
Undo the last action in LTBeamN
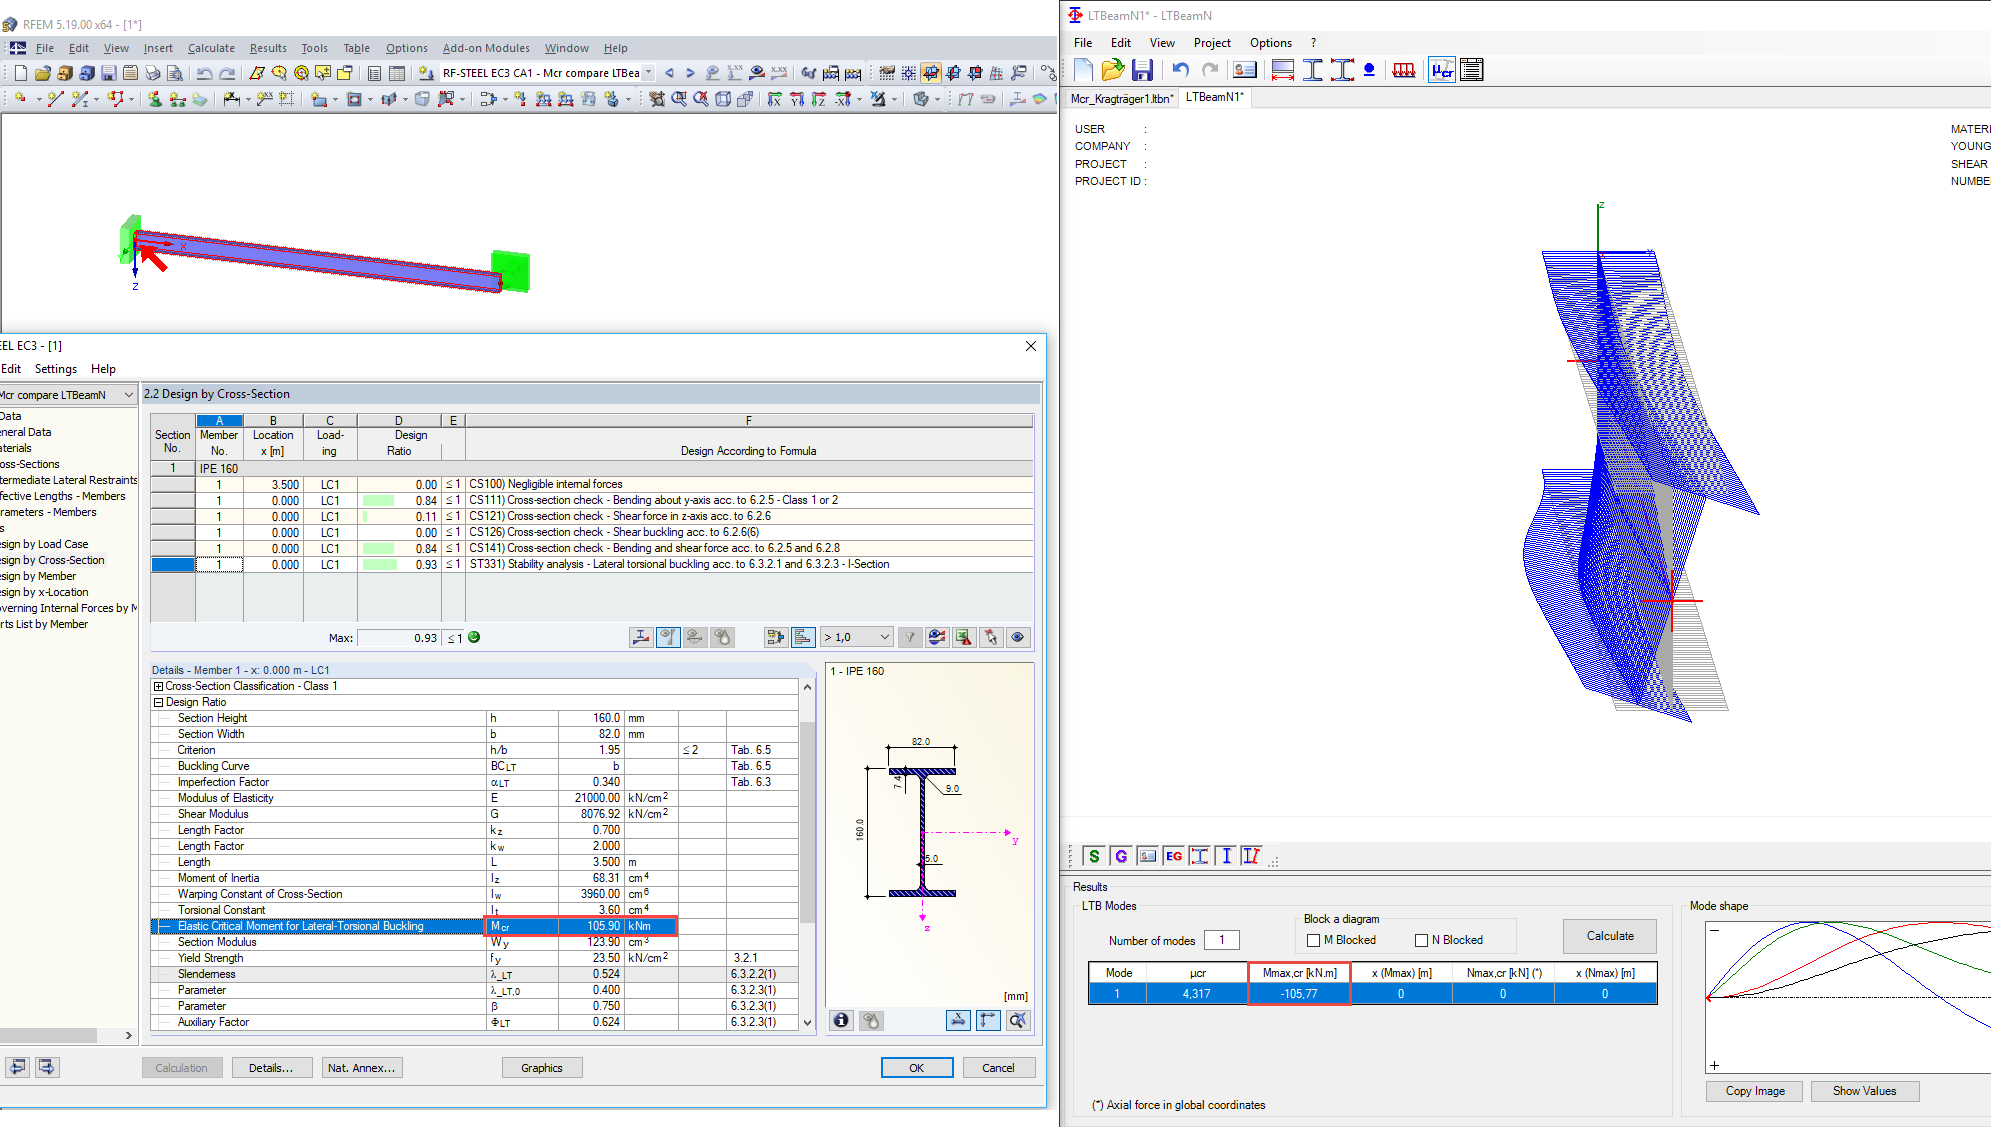pos(1179,69)
